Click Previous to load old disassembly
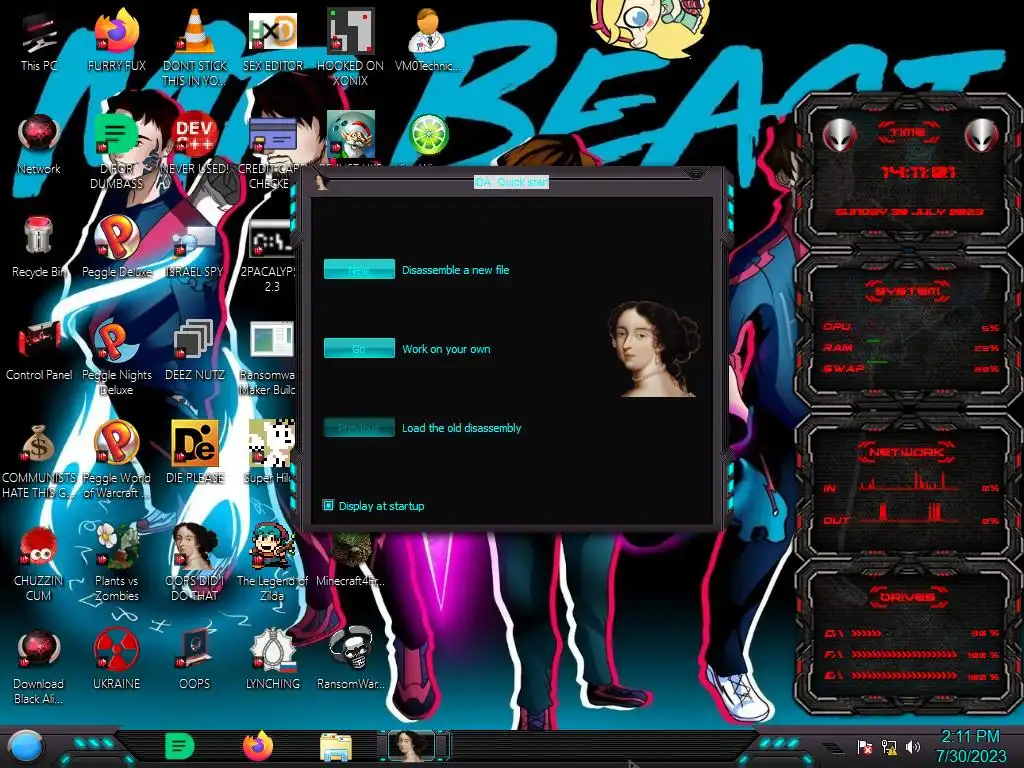Image resolution: width=1024 pixels, height=768 pixels. 359,427
